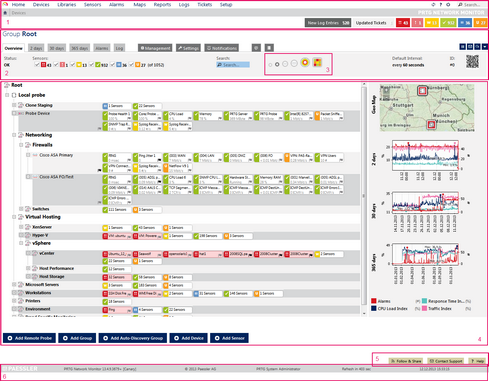Toggle the blue paused sensors checkbox (36)
Screen dimensions: 489x382
pyautogui.click(x=113, y=65)
